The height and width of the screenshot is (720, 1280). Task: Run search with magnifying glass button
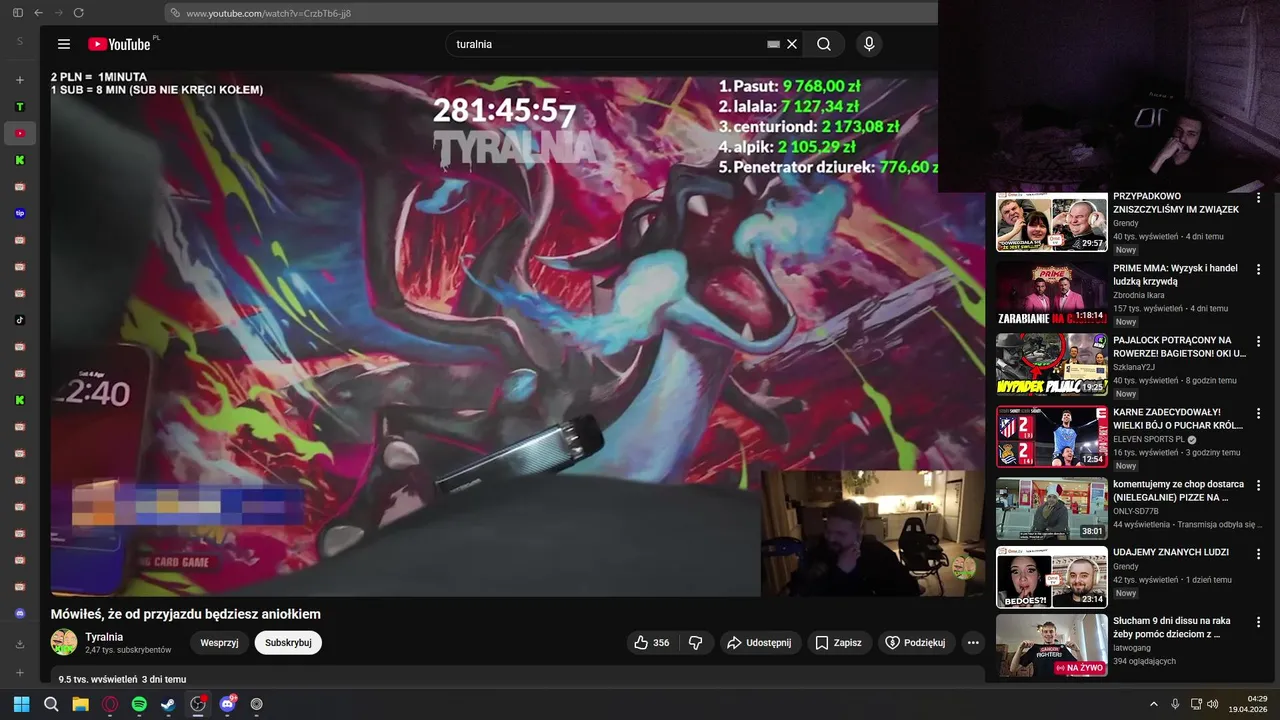[x=824, y=44]
